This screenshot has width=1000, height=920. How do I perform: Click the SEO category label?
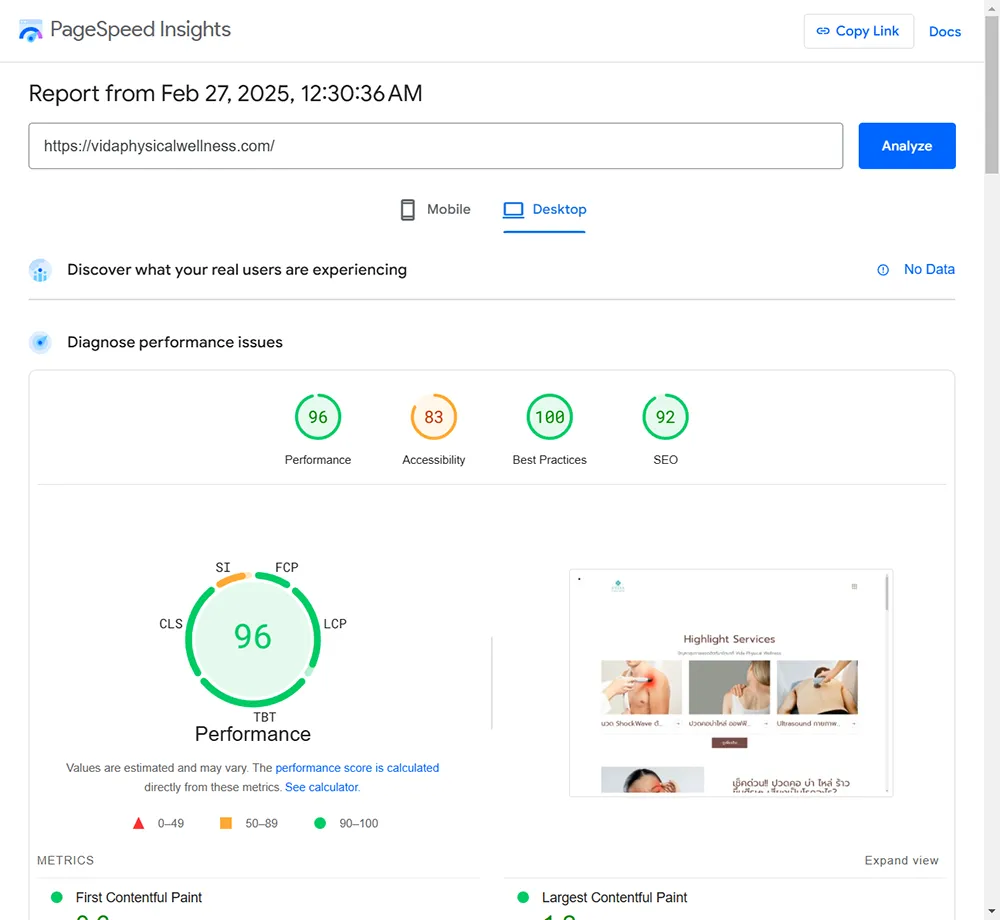[x=665, y=460]
